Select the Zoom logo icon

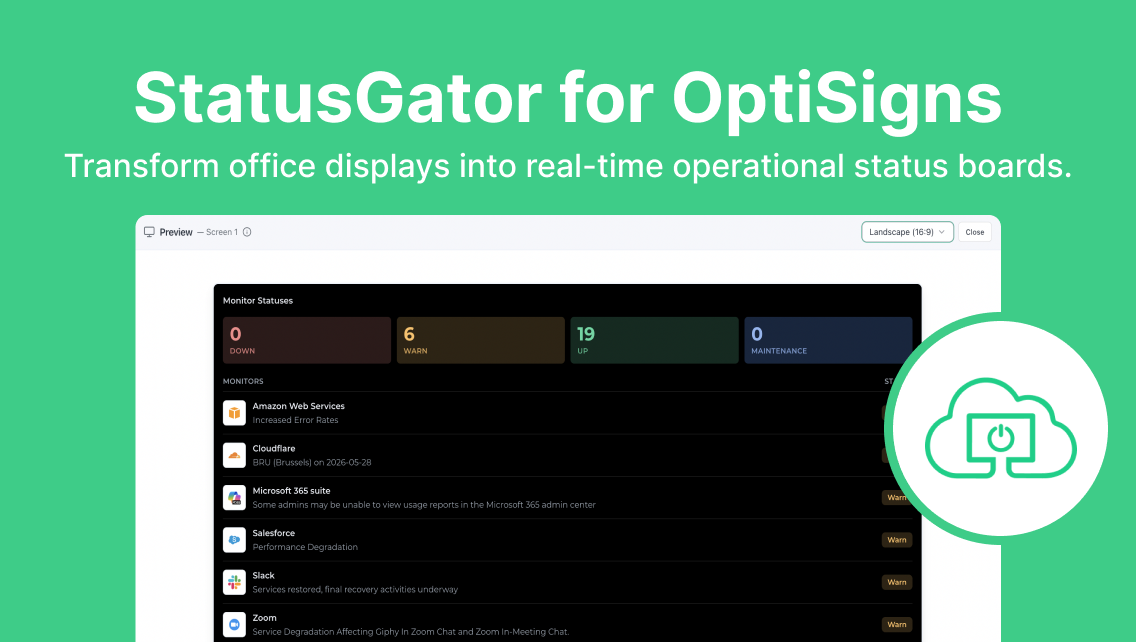234,624
